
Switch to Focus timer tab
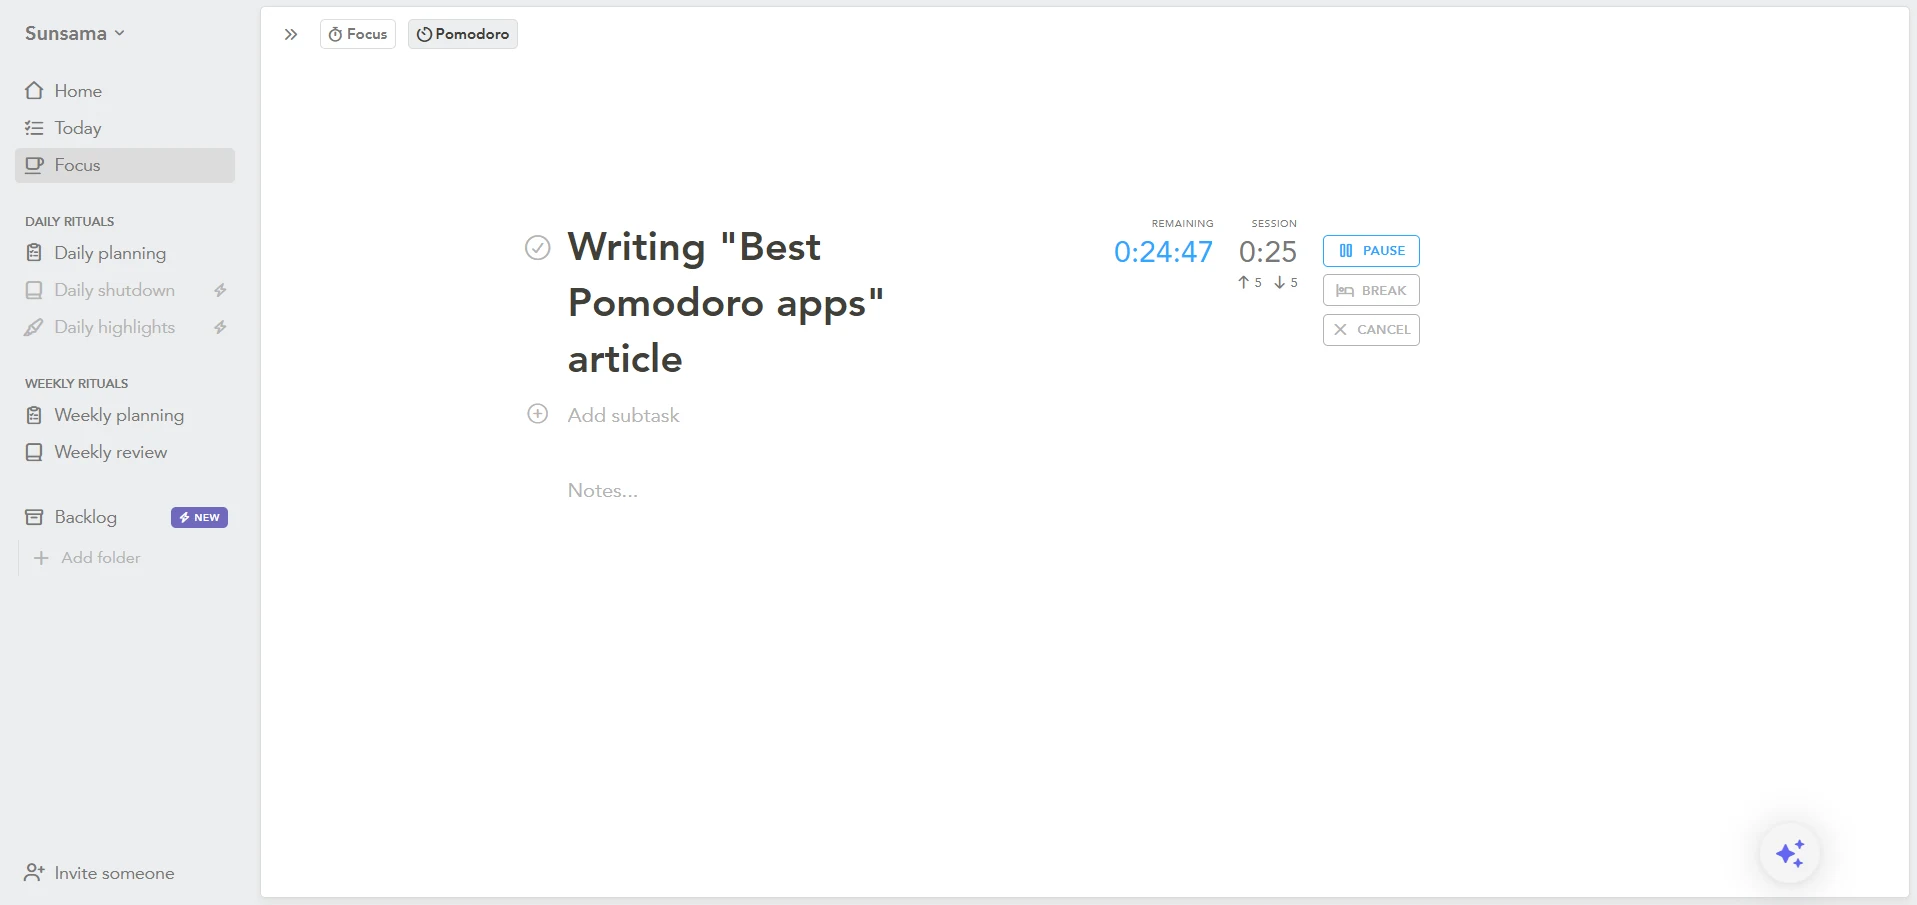(x=358, y=34)
